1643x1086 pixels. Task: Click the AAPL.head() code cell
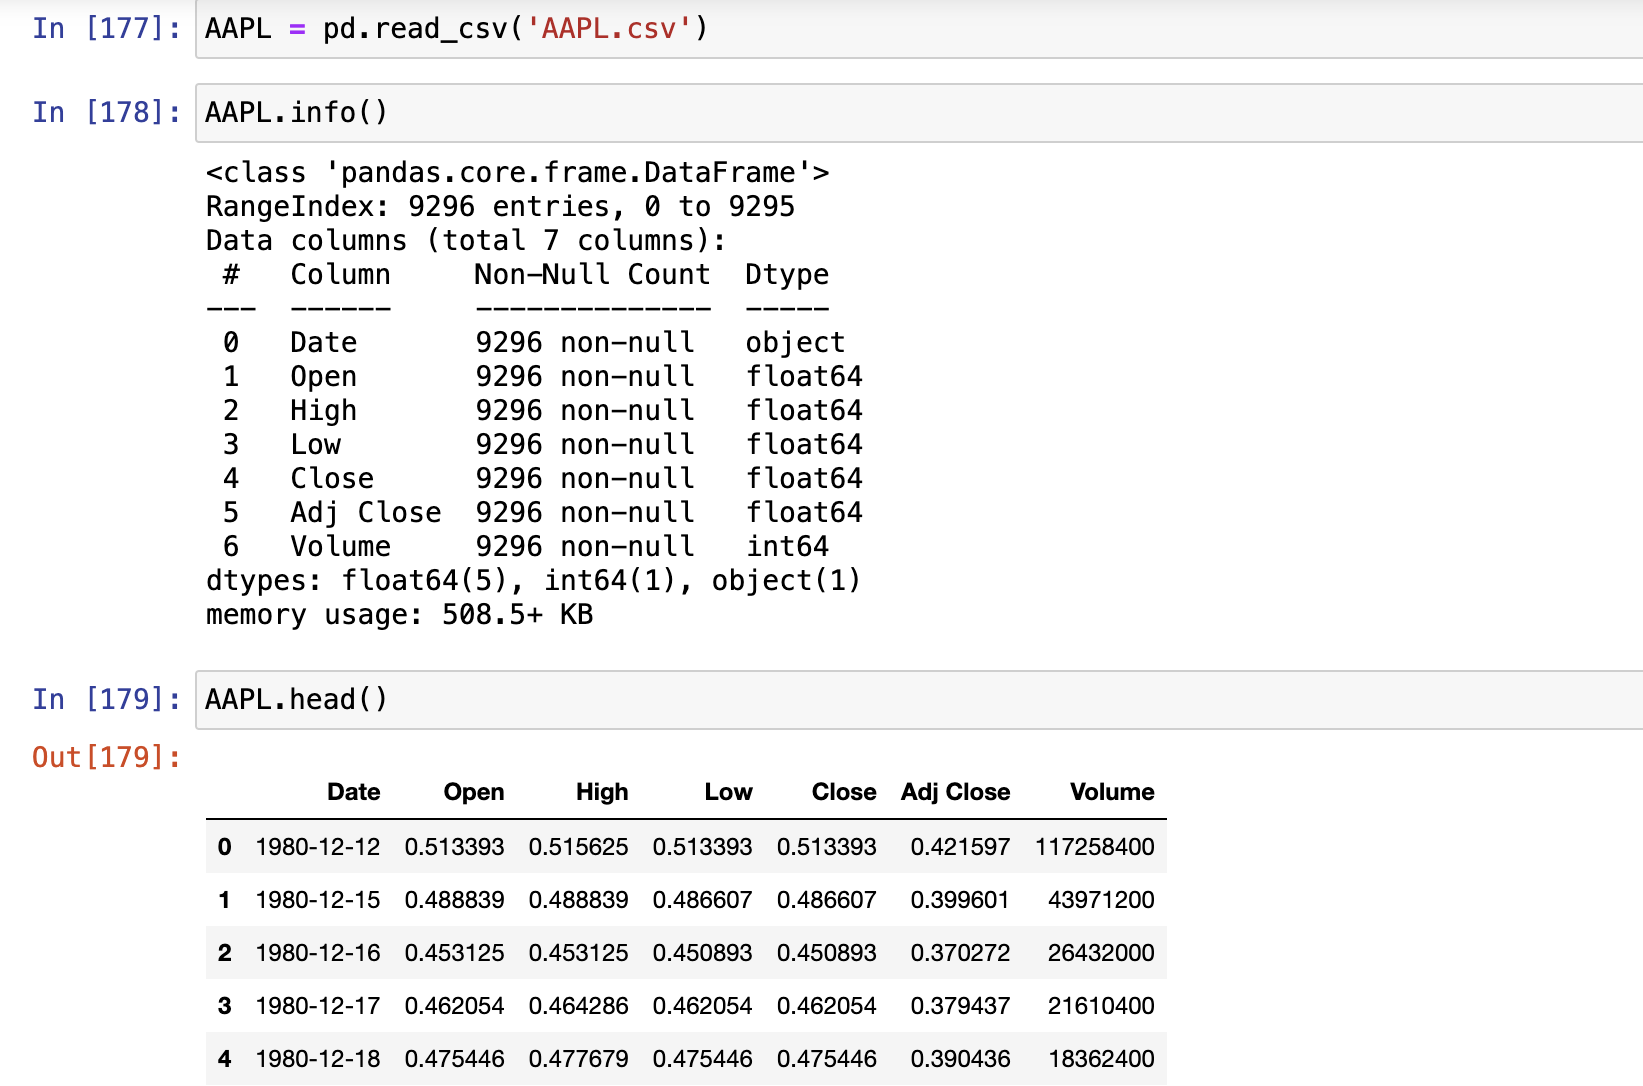(x=919, y=700)
